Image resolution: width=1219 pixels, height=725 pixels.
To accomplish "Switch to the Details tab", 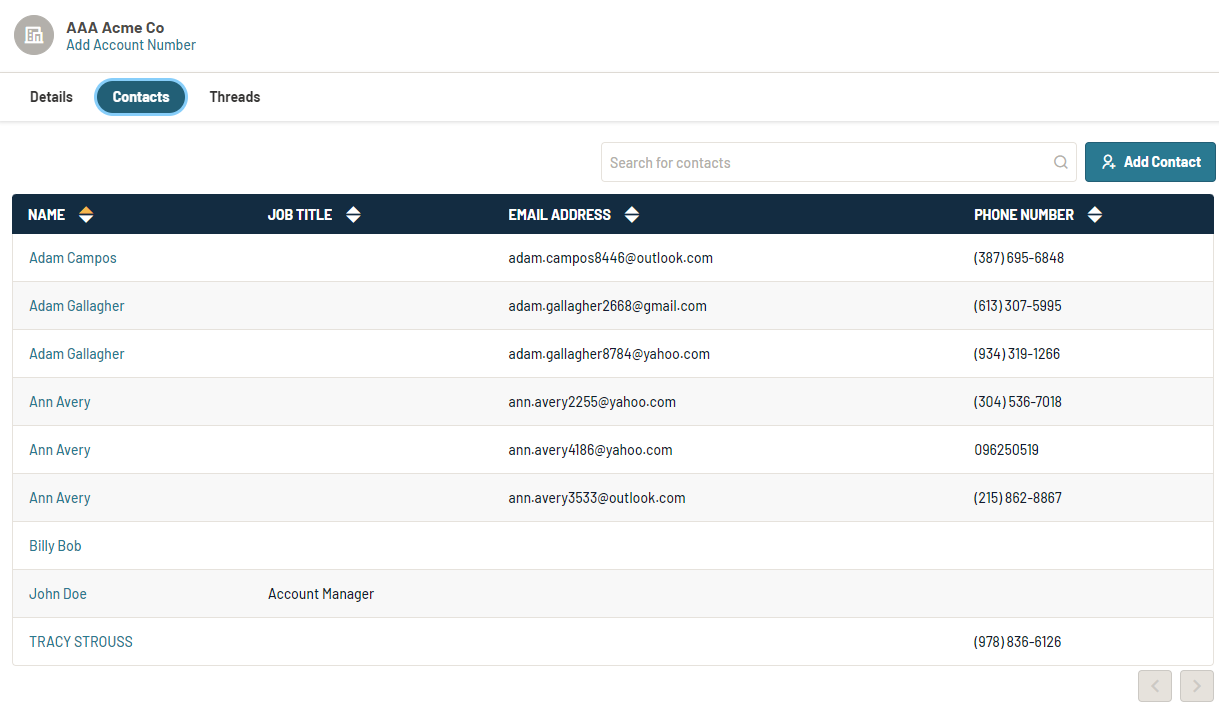I will [51, 96].
